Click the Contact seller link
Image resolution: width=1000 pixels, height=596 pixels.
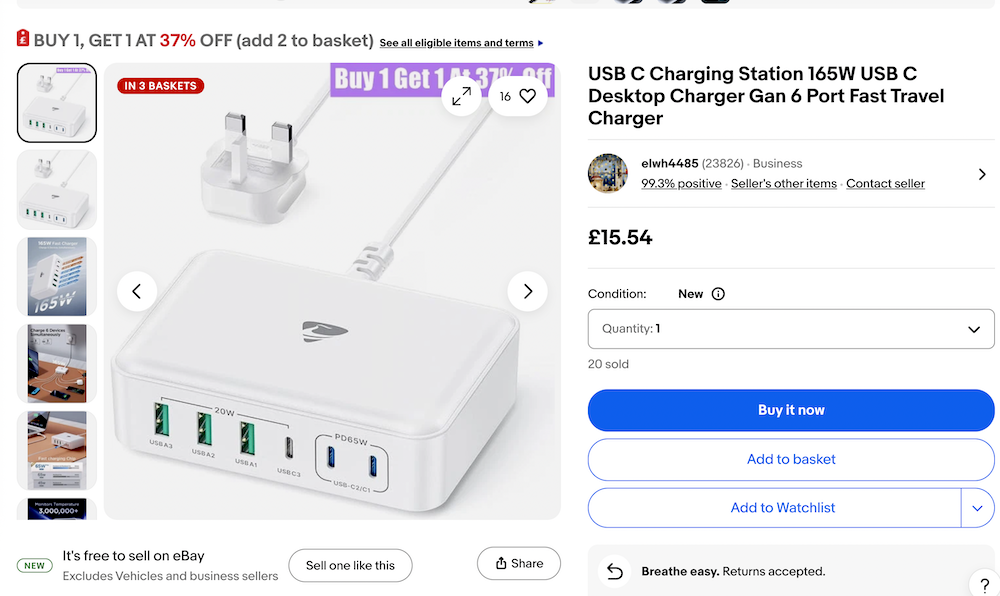pos(885,184)
